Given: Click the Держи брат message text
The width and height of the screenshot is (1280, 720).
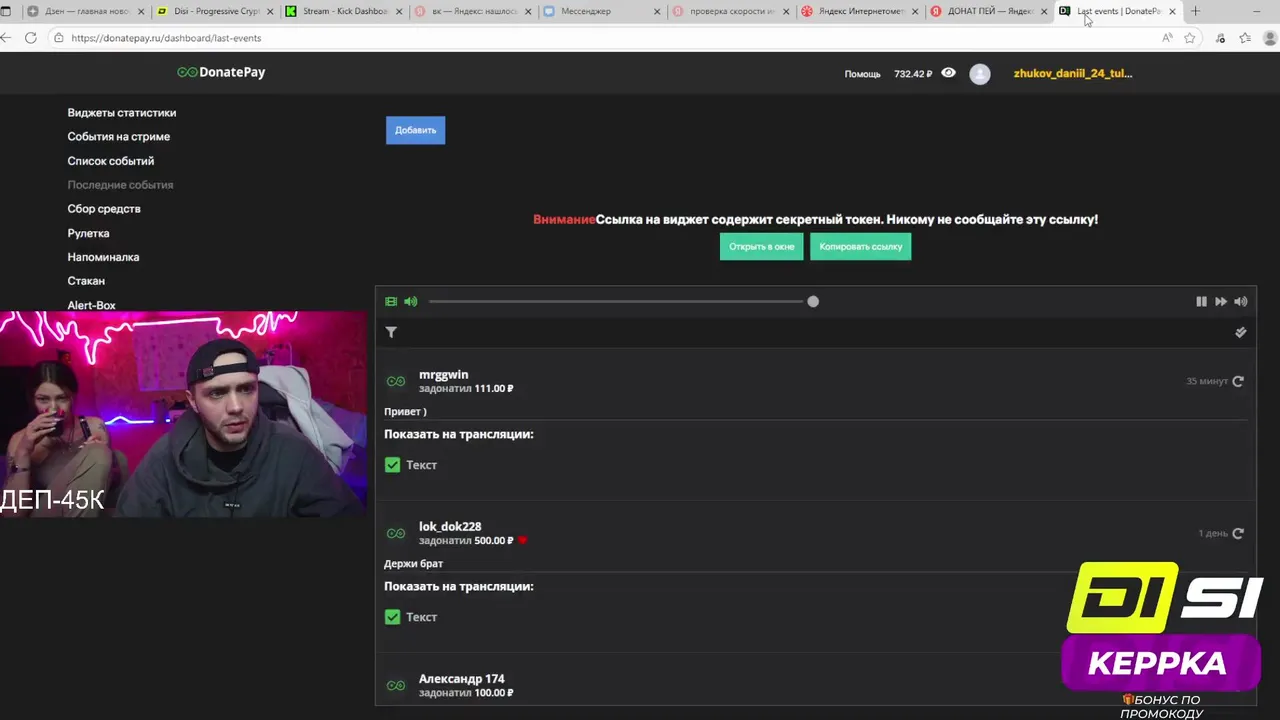Looking at the screenshot, I should (413, 564).
